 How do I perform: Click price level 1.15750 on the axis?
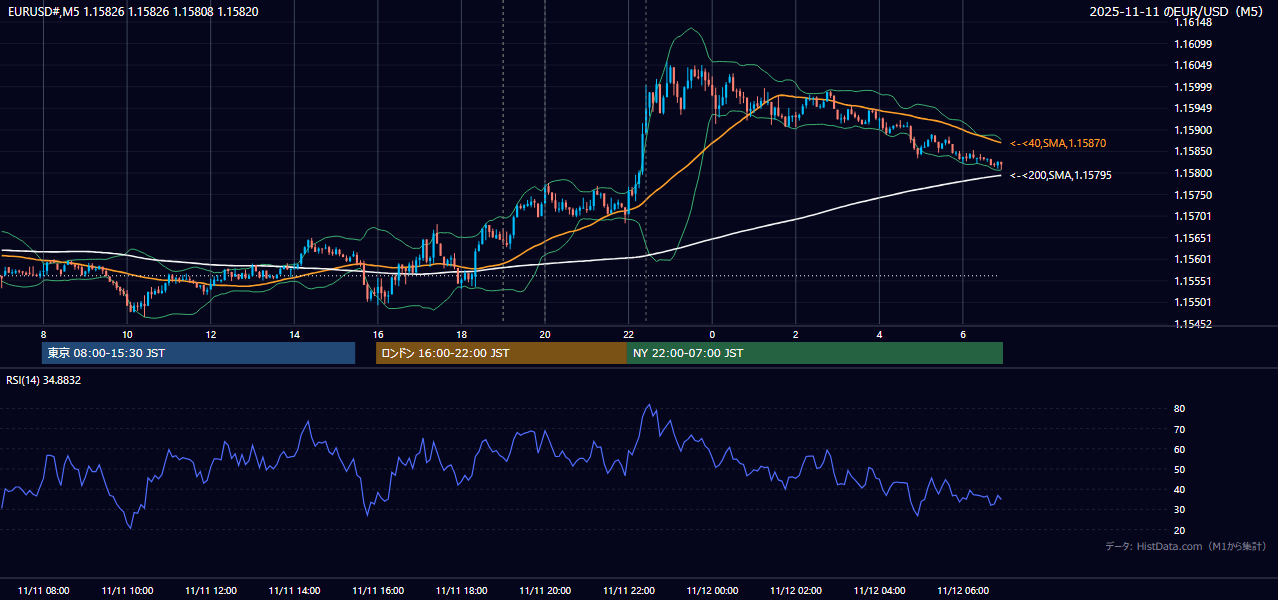point(1193,195)
